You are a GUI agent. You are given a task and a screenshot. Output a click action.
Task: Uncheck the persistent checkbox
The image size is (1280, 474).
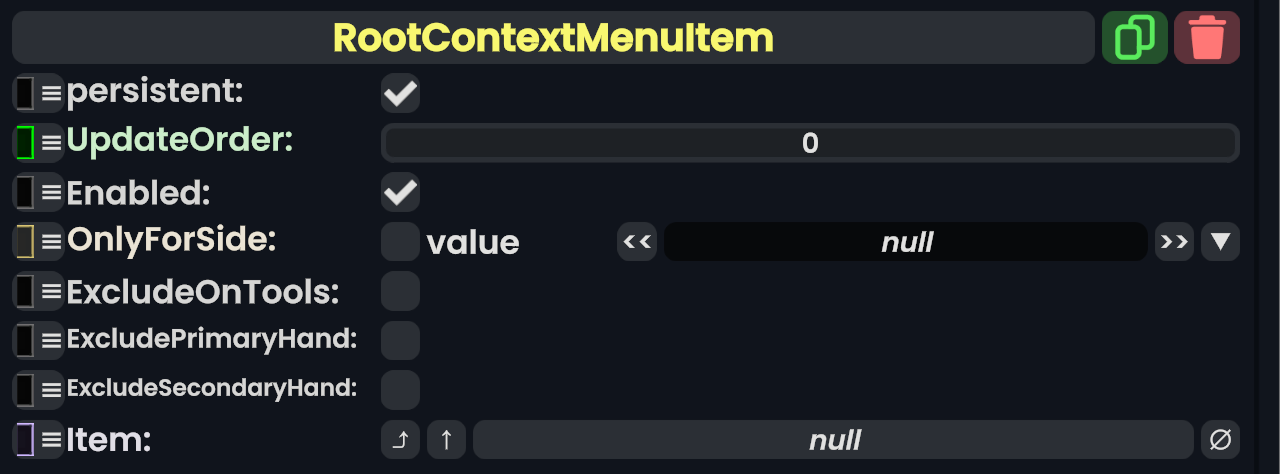pyautogui.click(x=400, y=93)
